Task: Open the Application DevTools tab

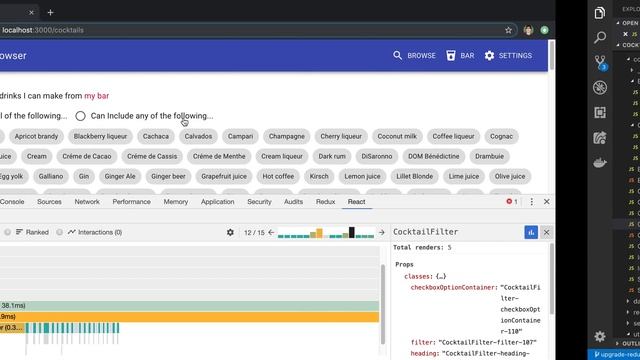Action: (x=218, y=202)
